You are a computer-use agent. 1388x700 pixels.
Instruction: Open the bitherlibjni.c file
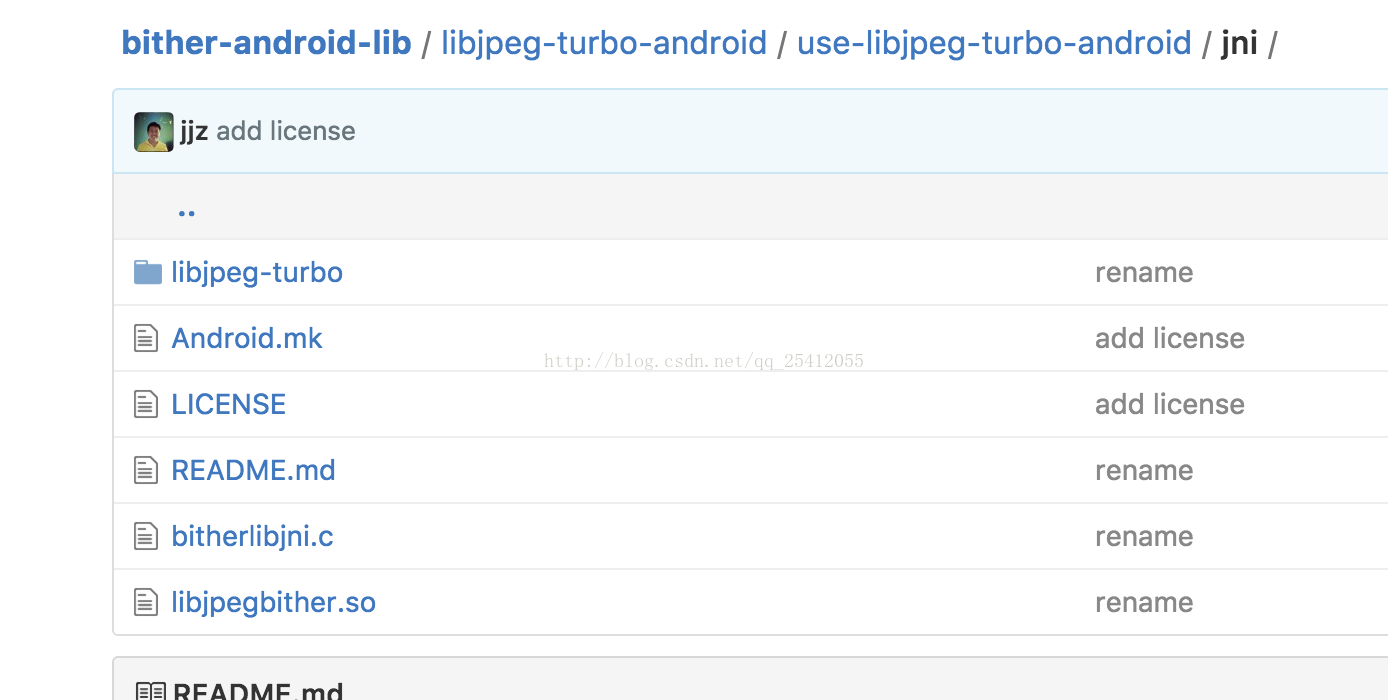(x=252, y=536)
